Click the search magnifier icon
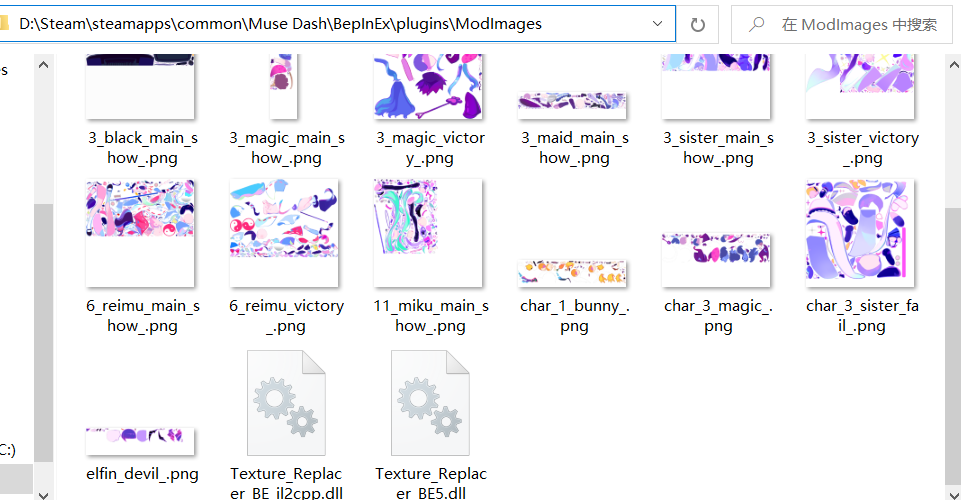 [756, 25]
